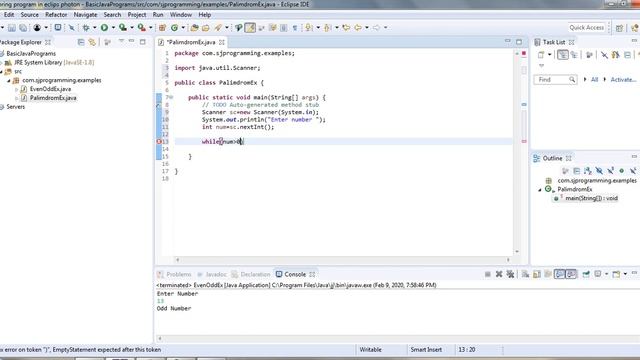
Task: Click the Save disk icon
Action: click(11, 27)
